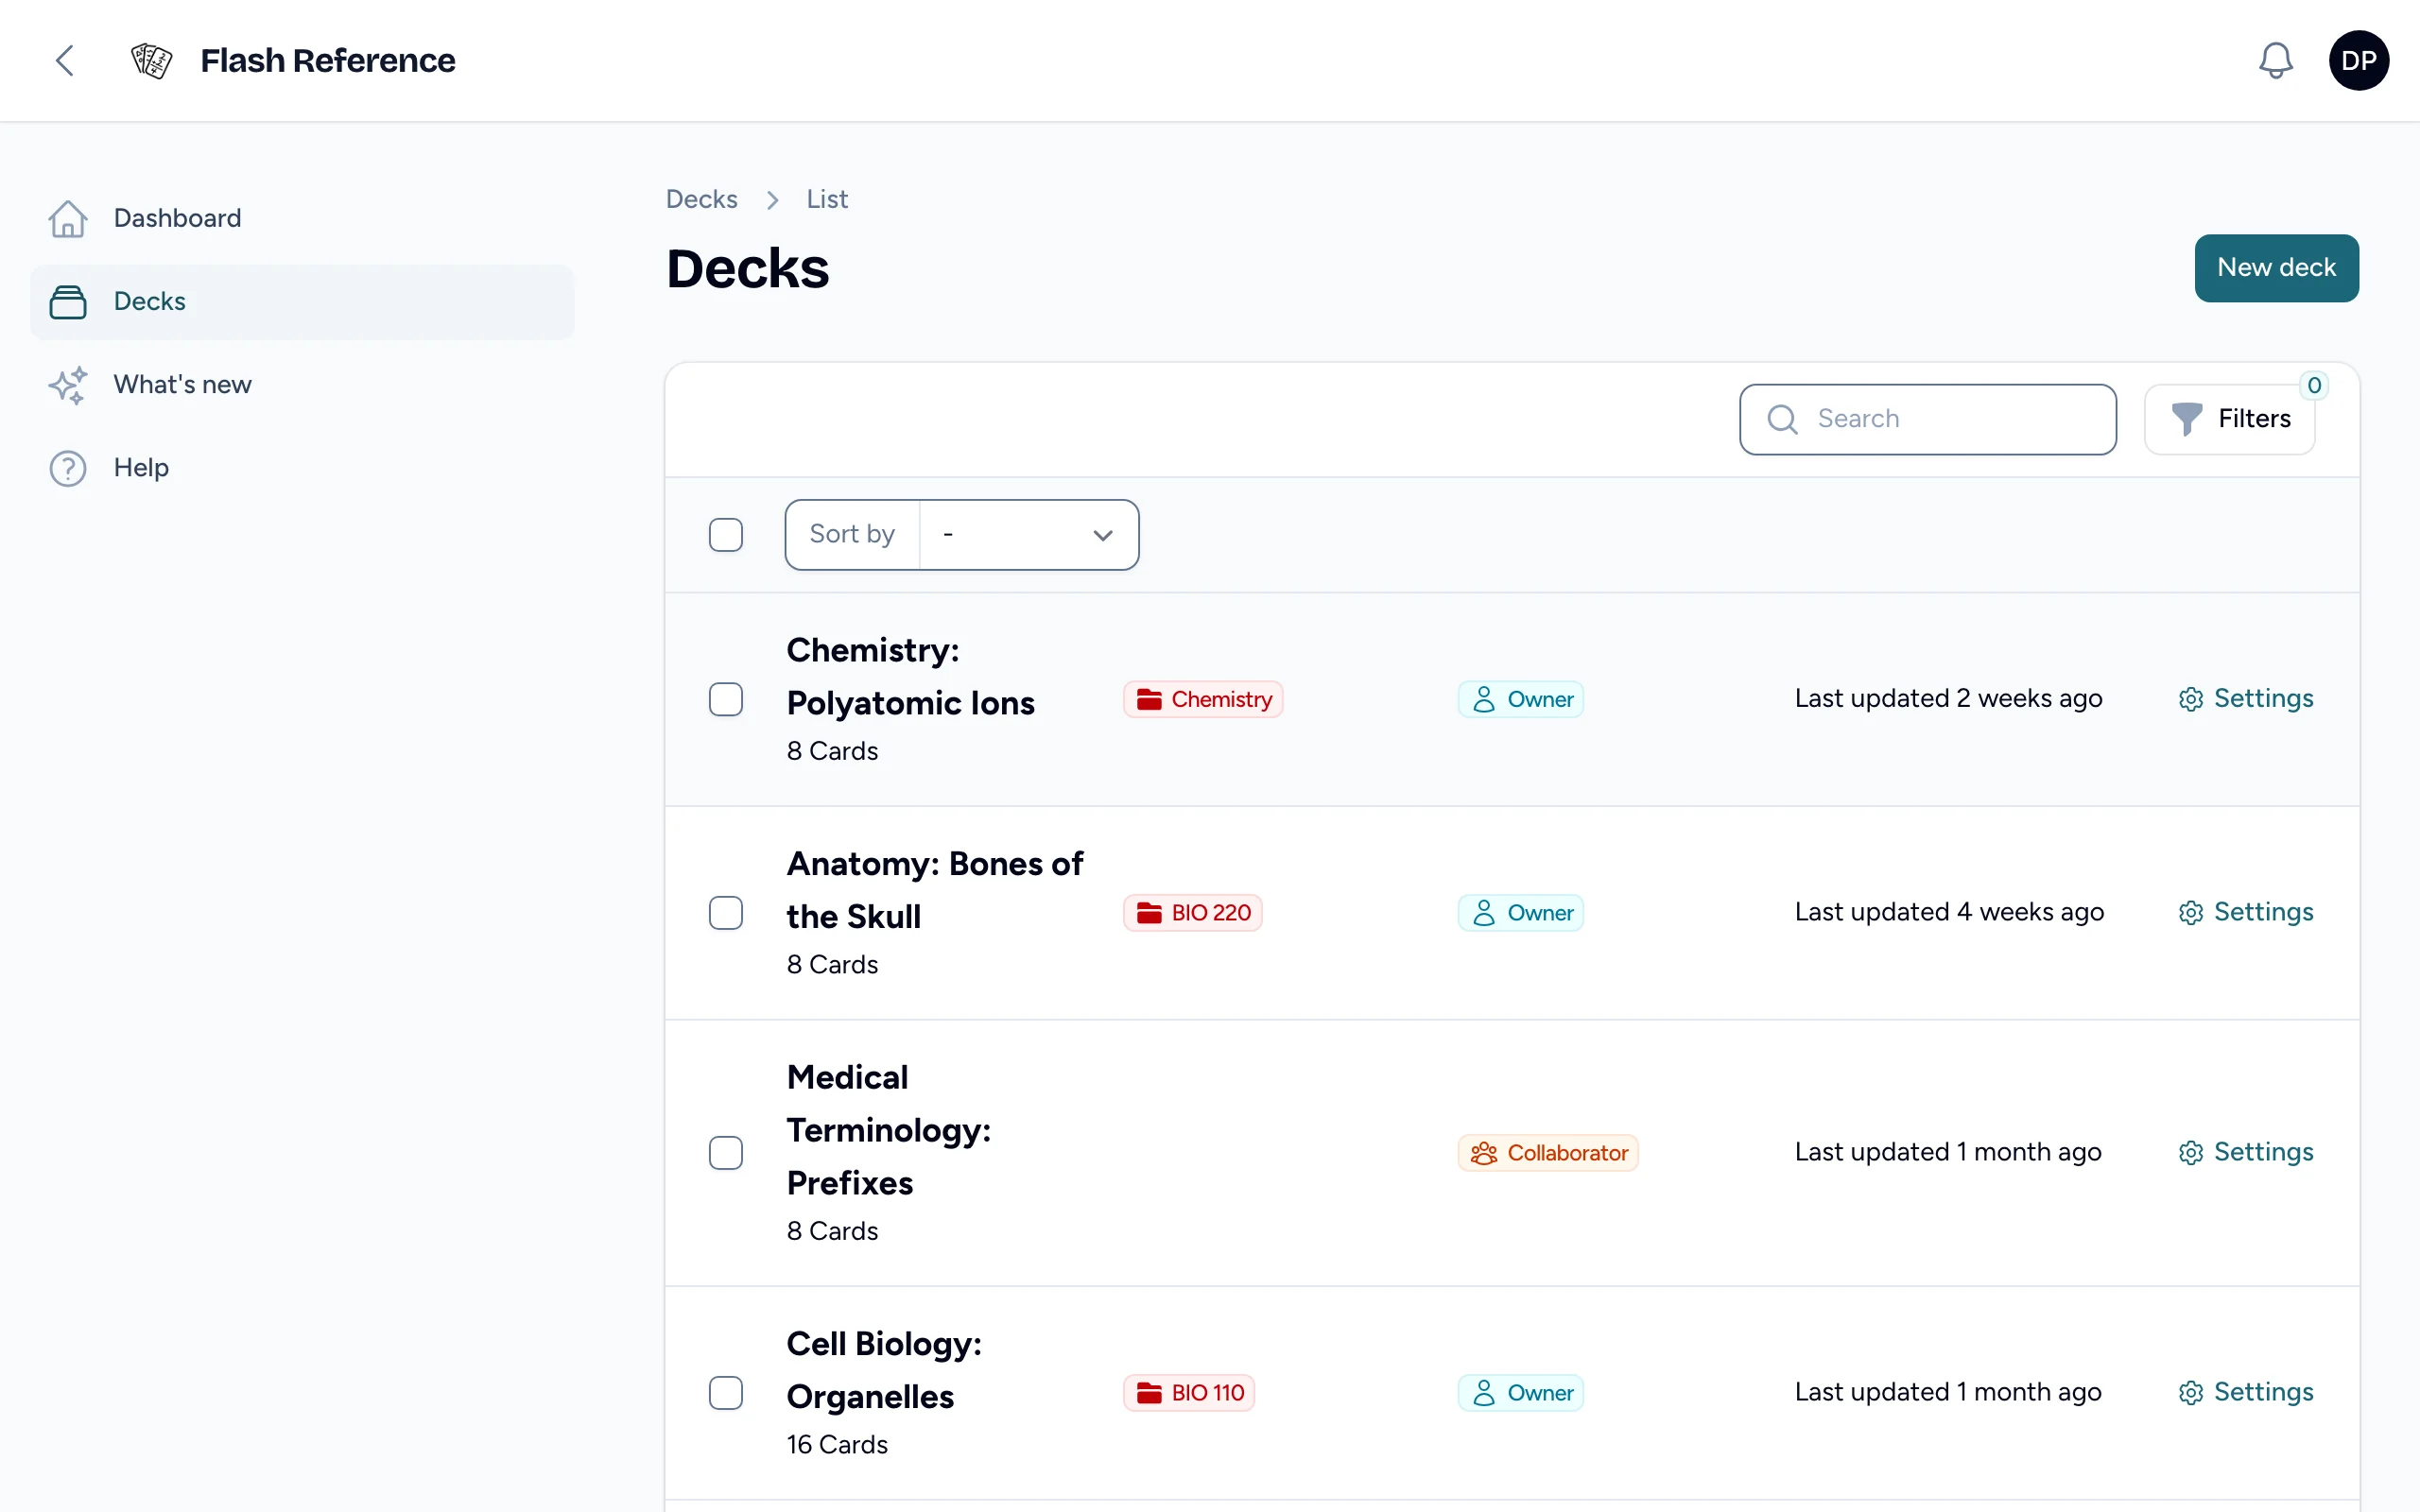Open the Filters button

pyautogui.click(x=2229, y=419)
